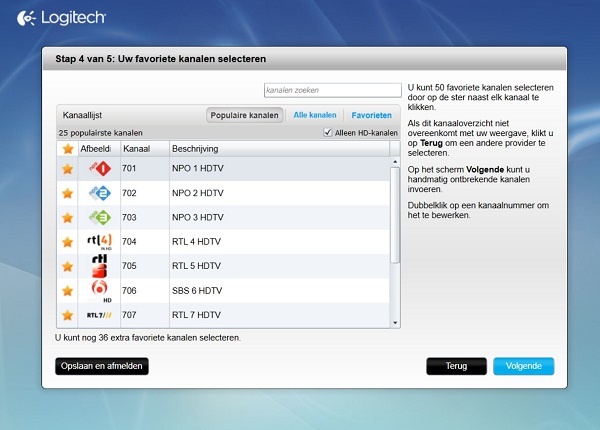
Task: Toggle favorite star for RTL 7 HDTV
Action: [x=68, y=315]
